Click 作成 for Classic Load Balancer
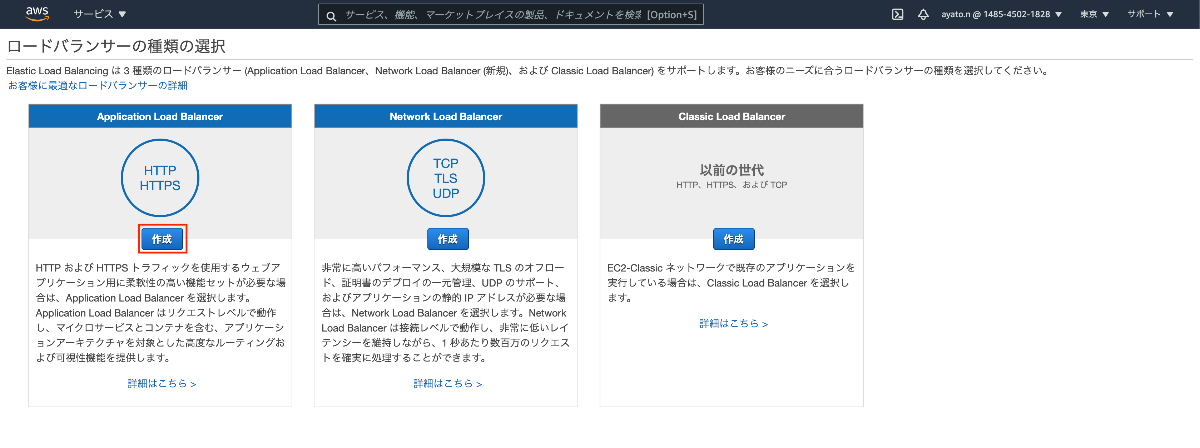This screenshot has height=448, width=1200. pos(733,239)
